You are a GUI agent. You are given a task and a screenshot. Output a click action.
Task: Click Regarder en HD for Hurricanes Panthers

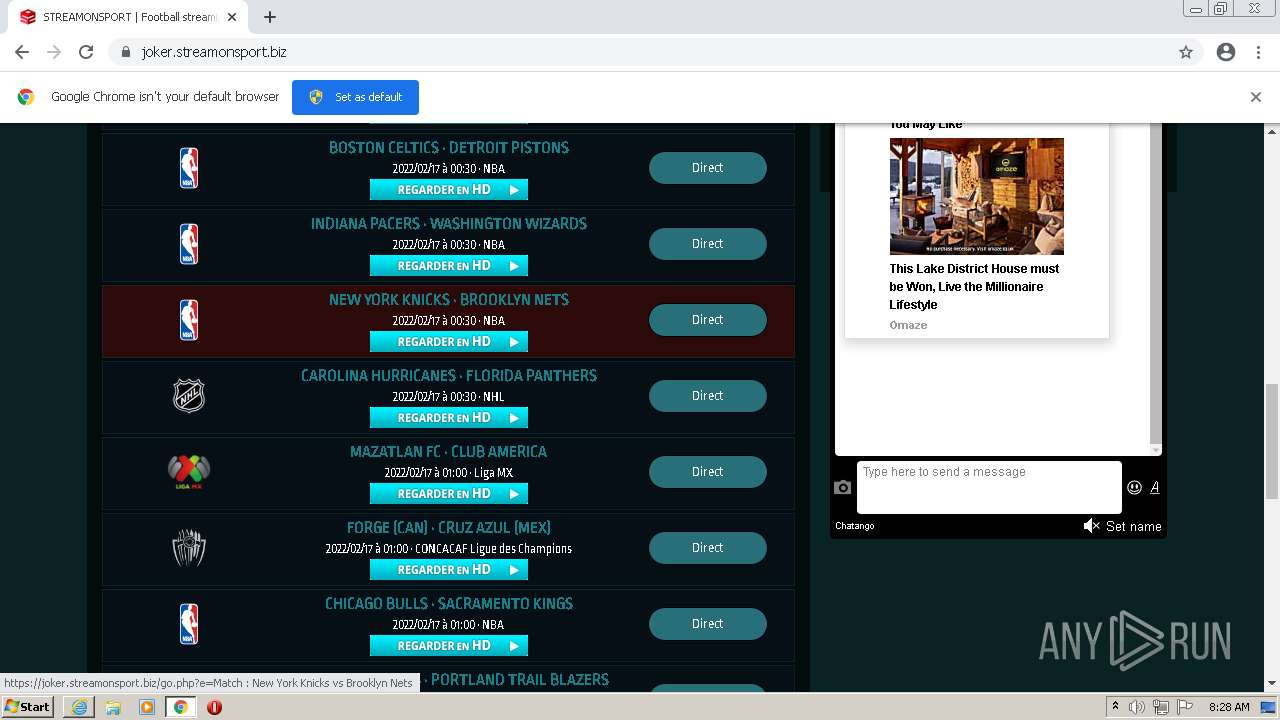(449, 418)
